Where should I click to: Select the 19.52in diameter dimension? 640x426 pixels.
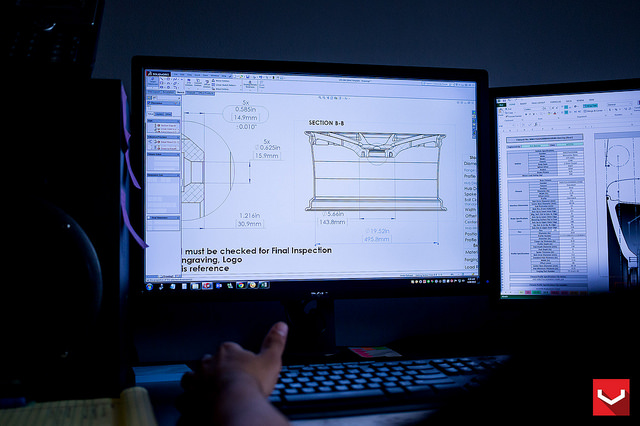(378, 231)
